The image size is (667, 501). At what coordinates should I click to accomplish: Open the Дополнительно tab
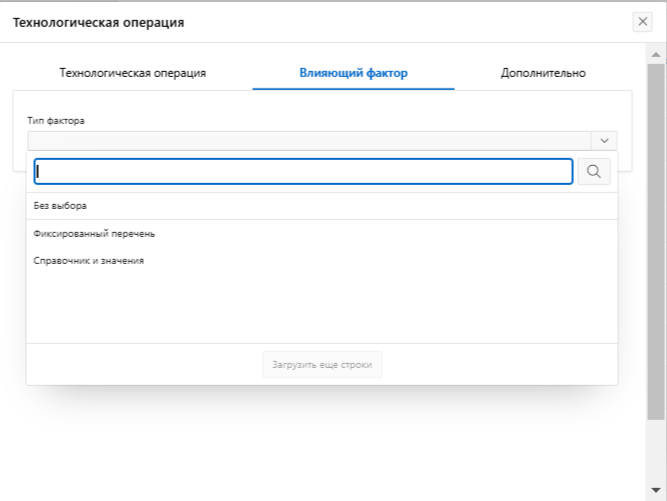(543, 73)
